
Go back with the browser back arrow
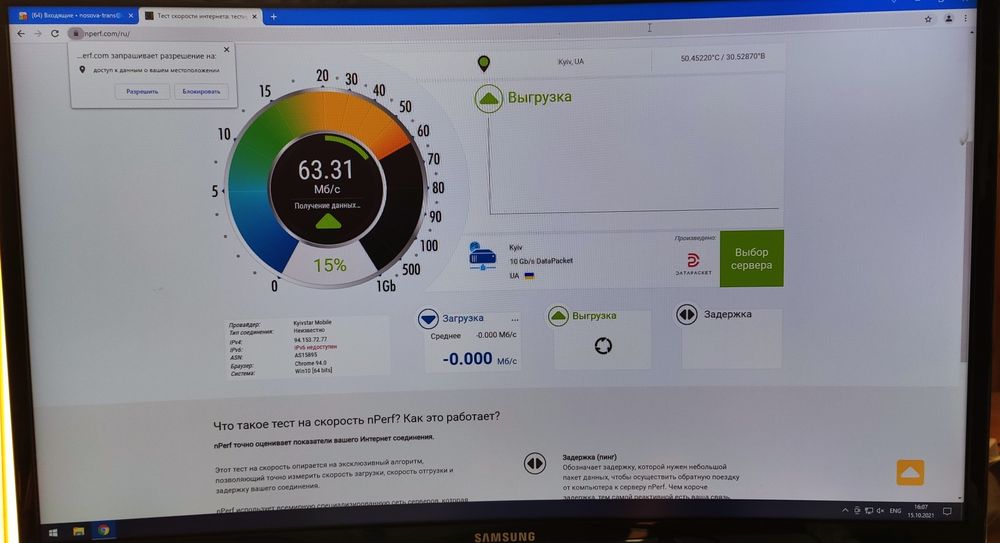21,33
